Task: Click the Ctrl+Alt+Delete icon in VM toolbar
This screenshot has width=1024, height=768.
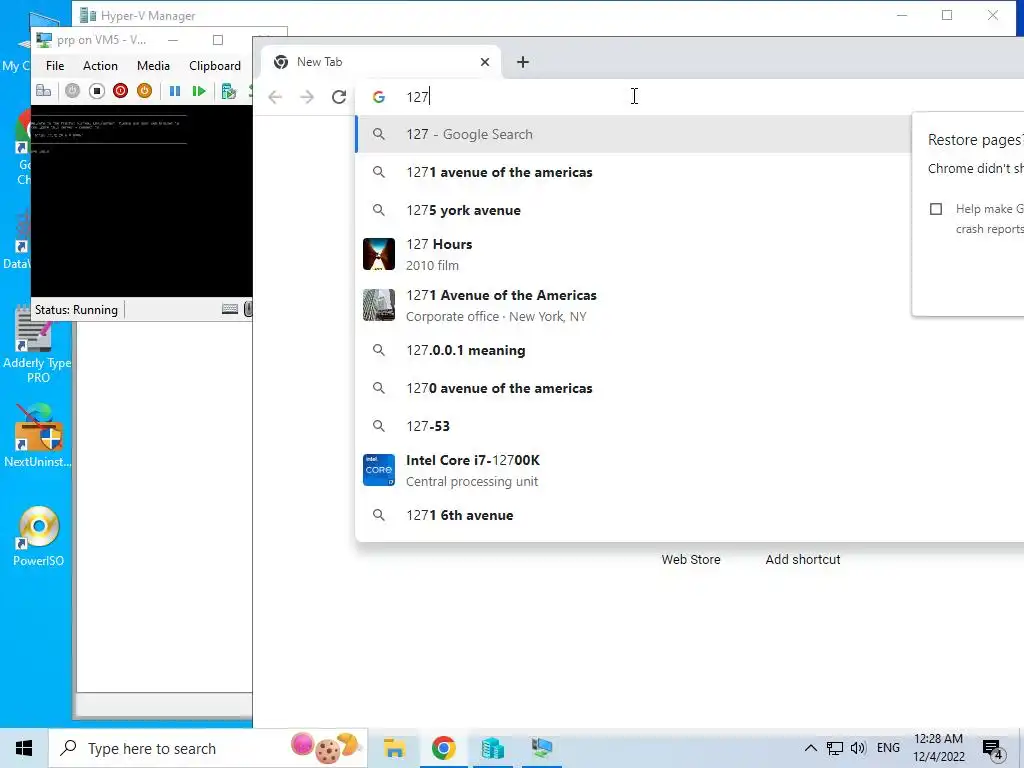Action: 43,91
